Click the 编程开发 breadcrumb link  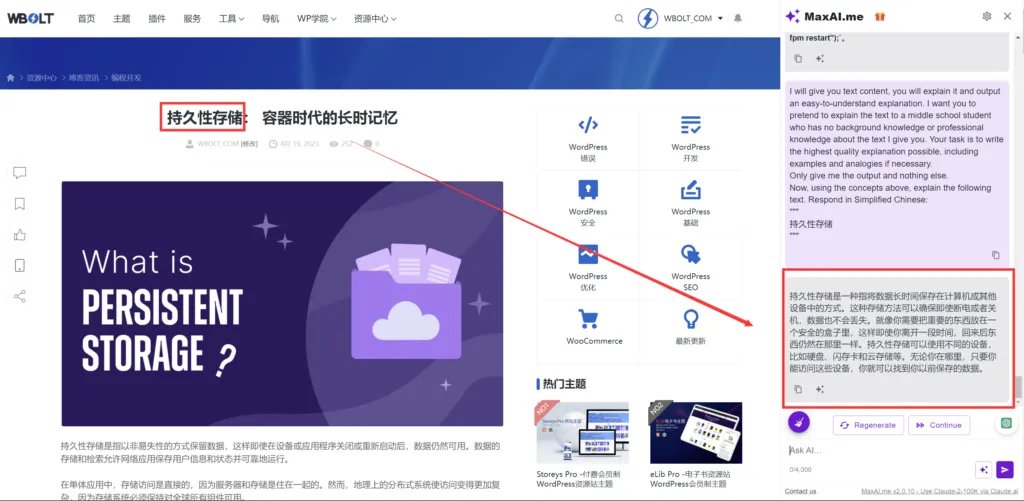[126, 78]
